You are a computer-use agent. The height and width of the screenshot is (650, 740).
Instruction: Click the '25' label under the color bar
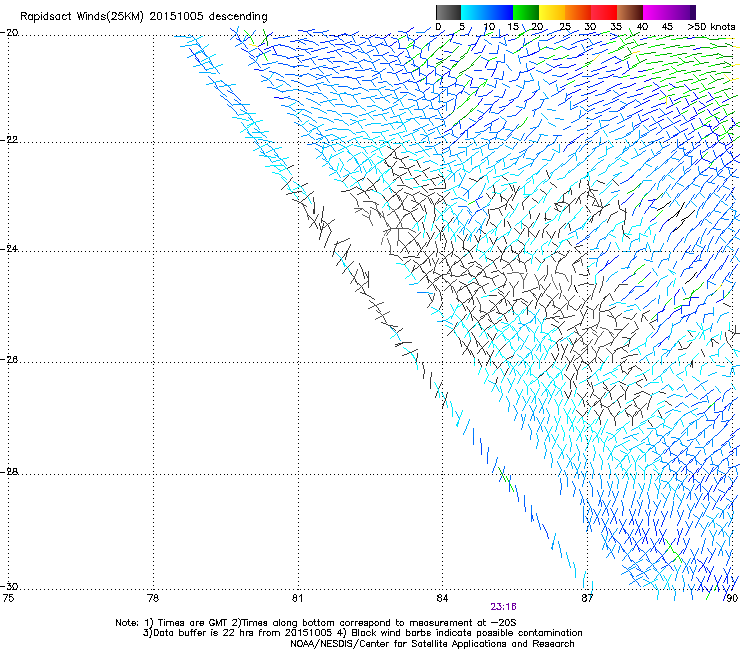click(x=565, y=27)
